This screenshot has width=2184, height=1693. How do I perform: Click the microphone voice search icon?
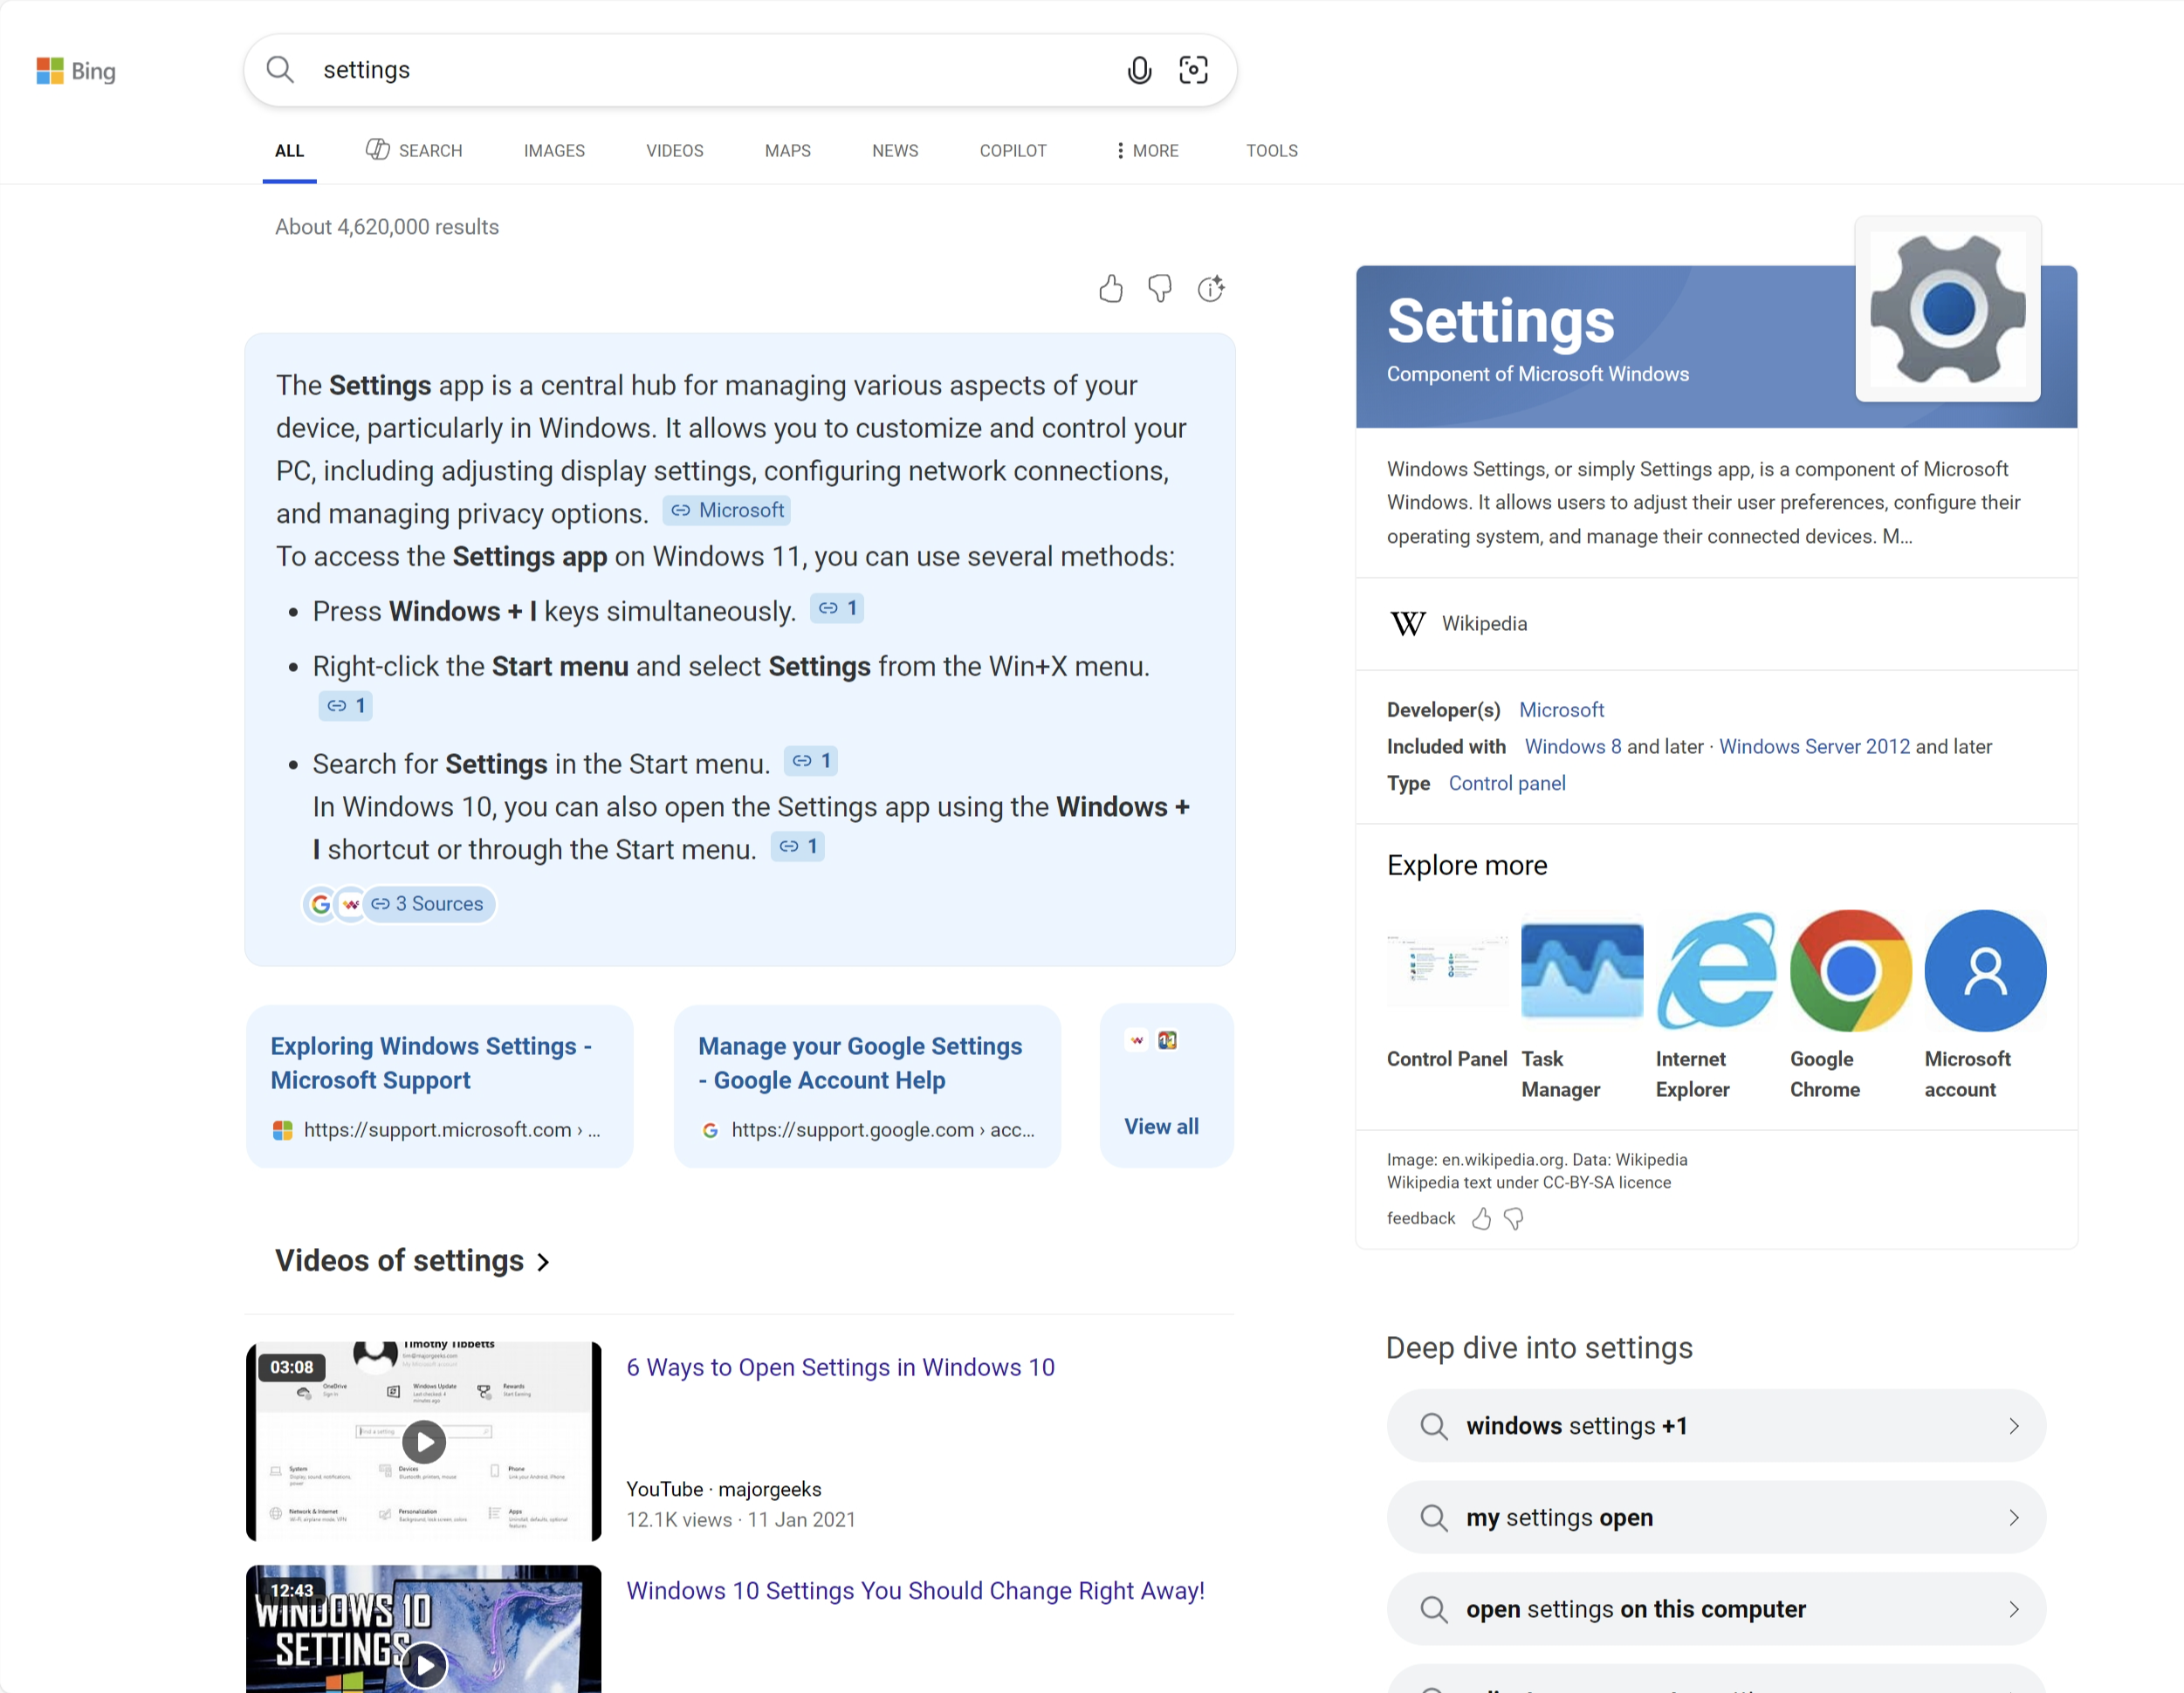click(x=1139, y=70)
